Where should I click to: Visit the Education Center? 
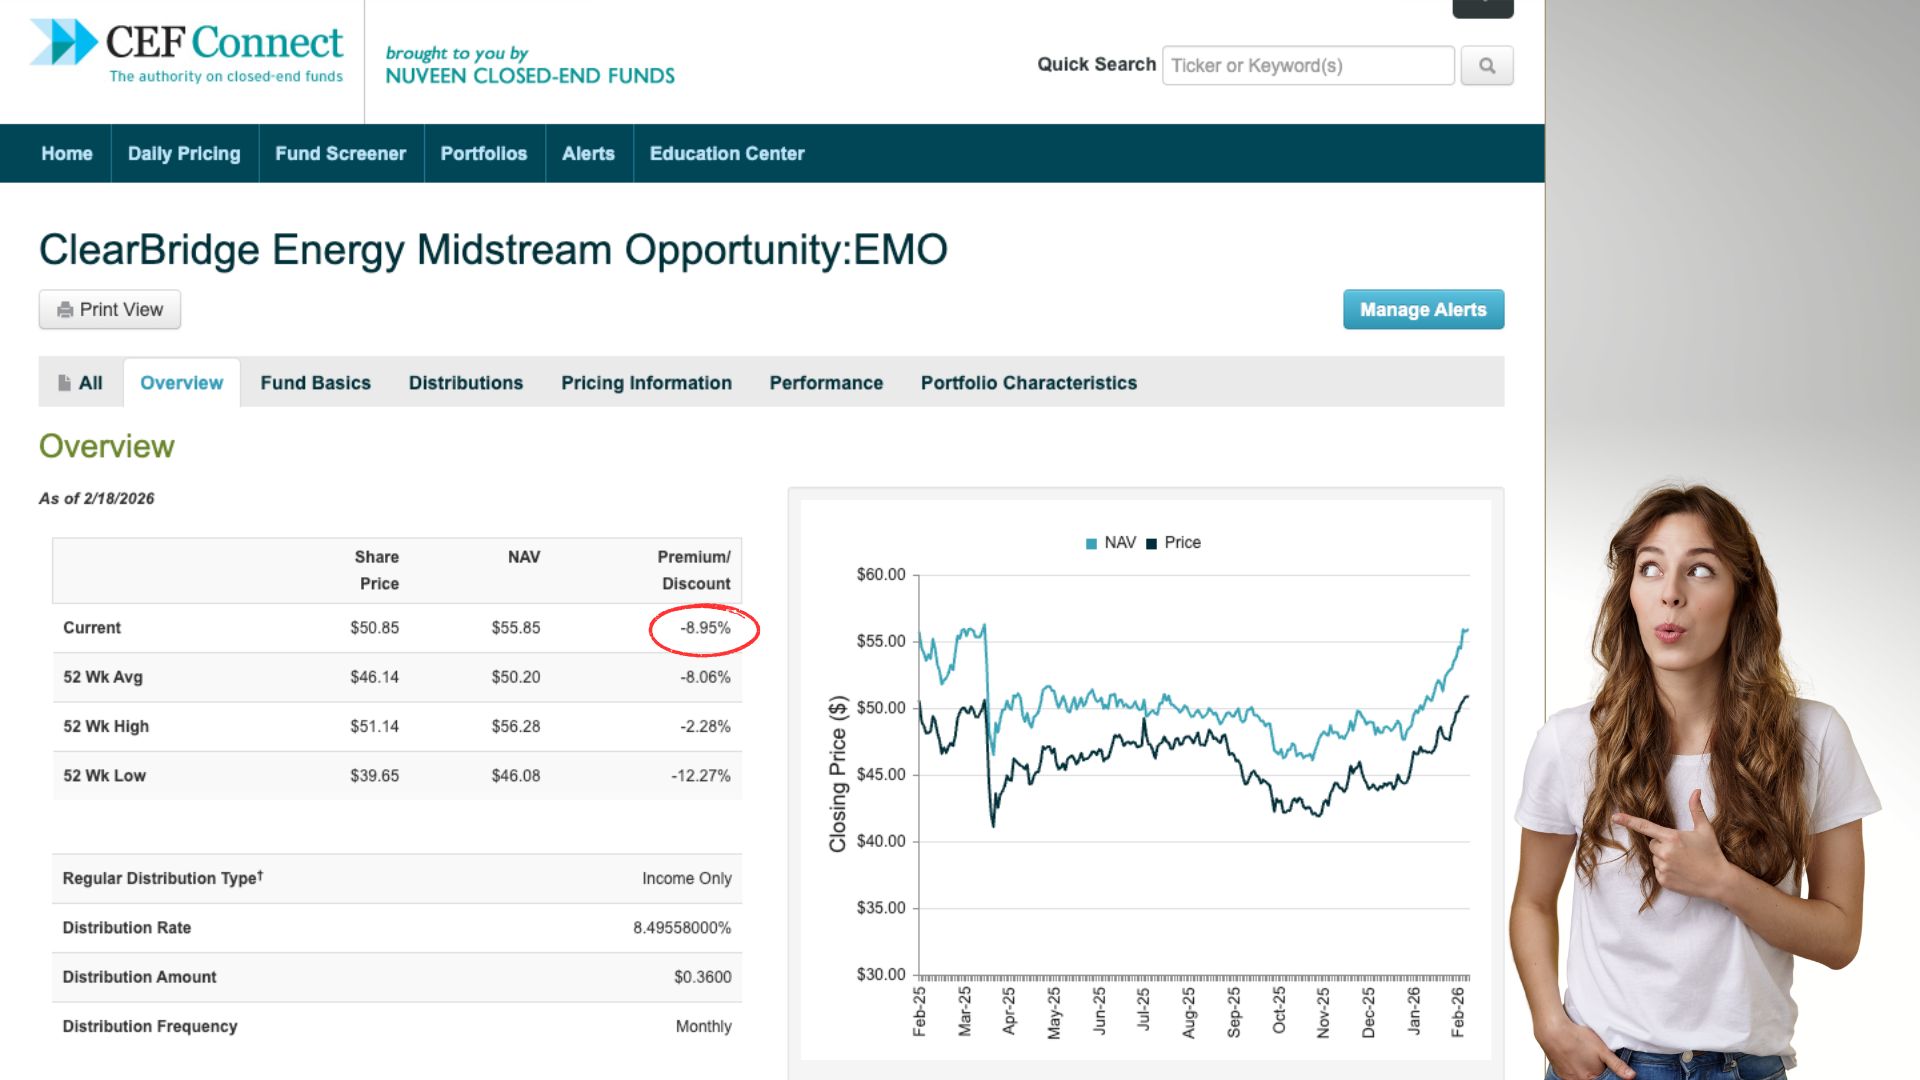(726, 154)
